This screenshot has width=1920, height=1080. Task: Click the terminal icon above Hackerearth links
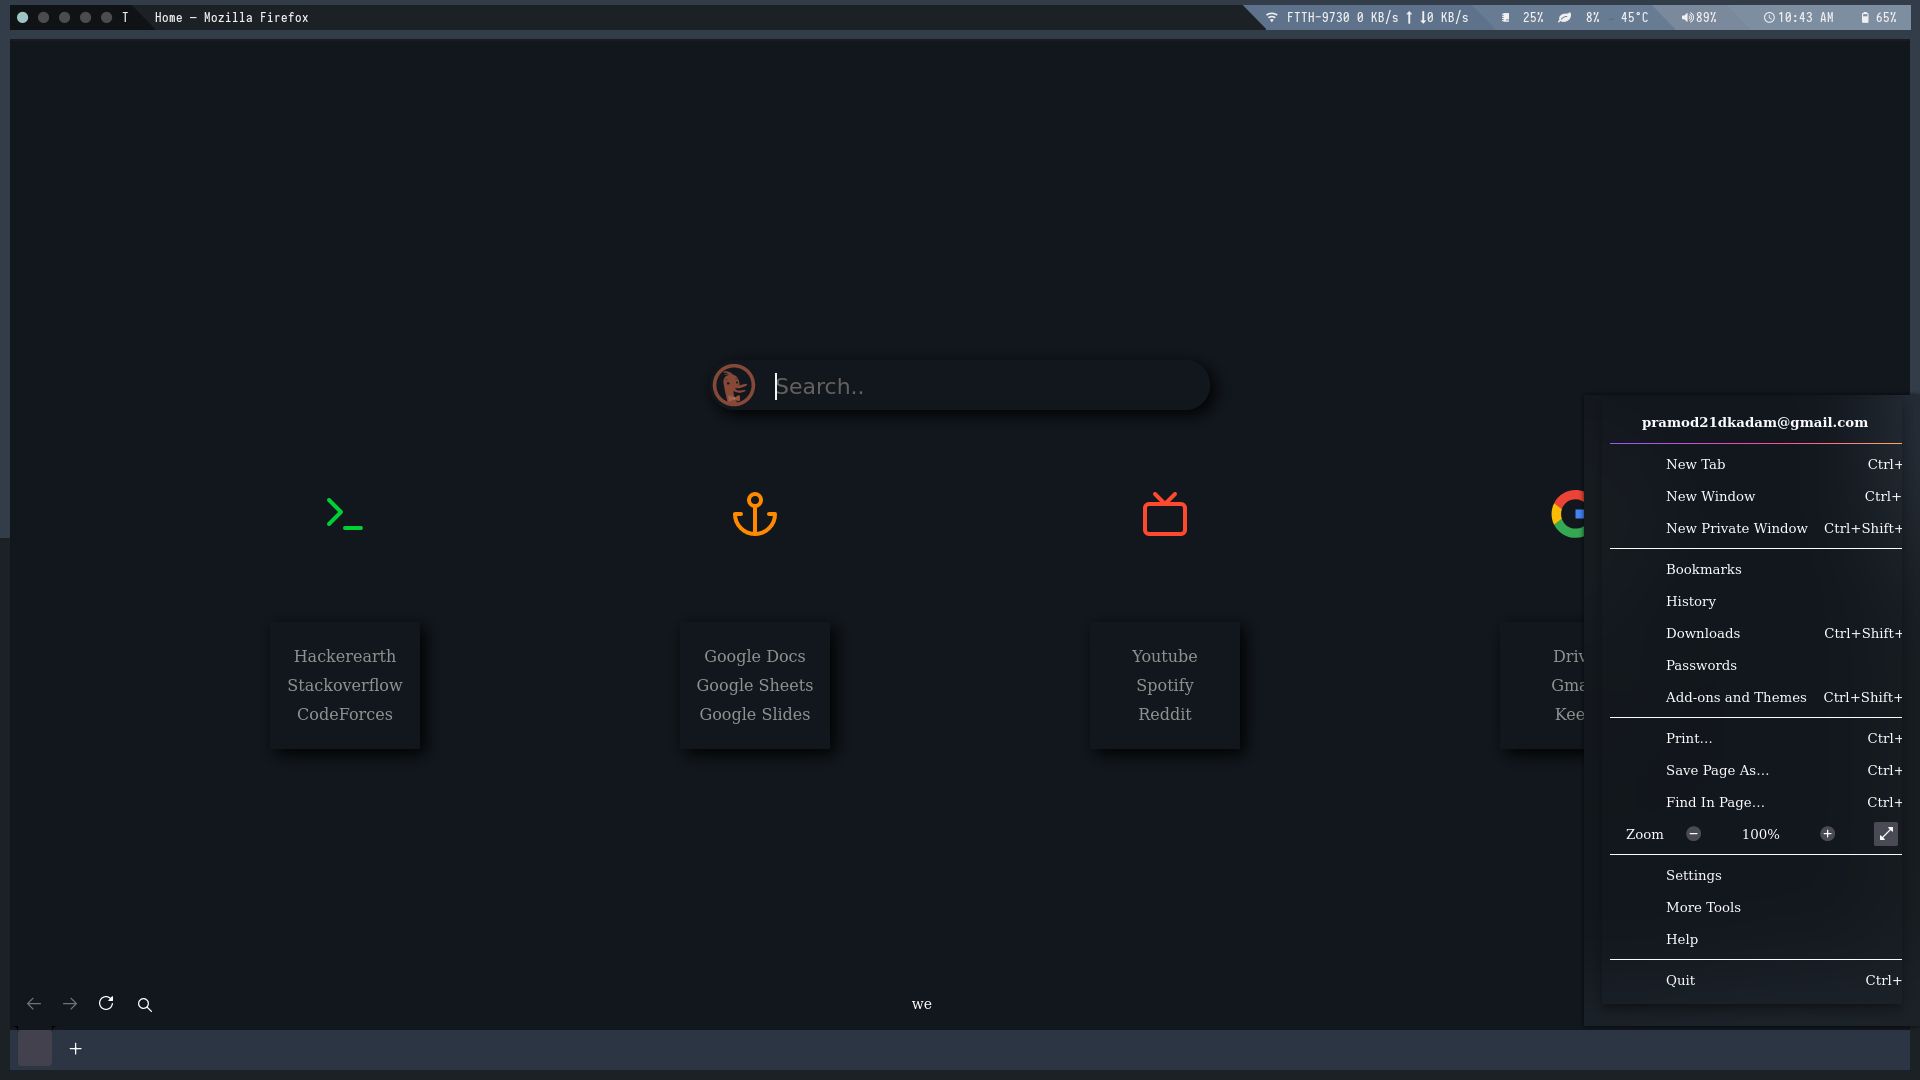(344, 514)
